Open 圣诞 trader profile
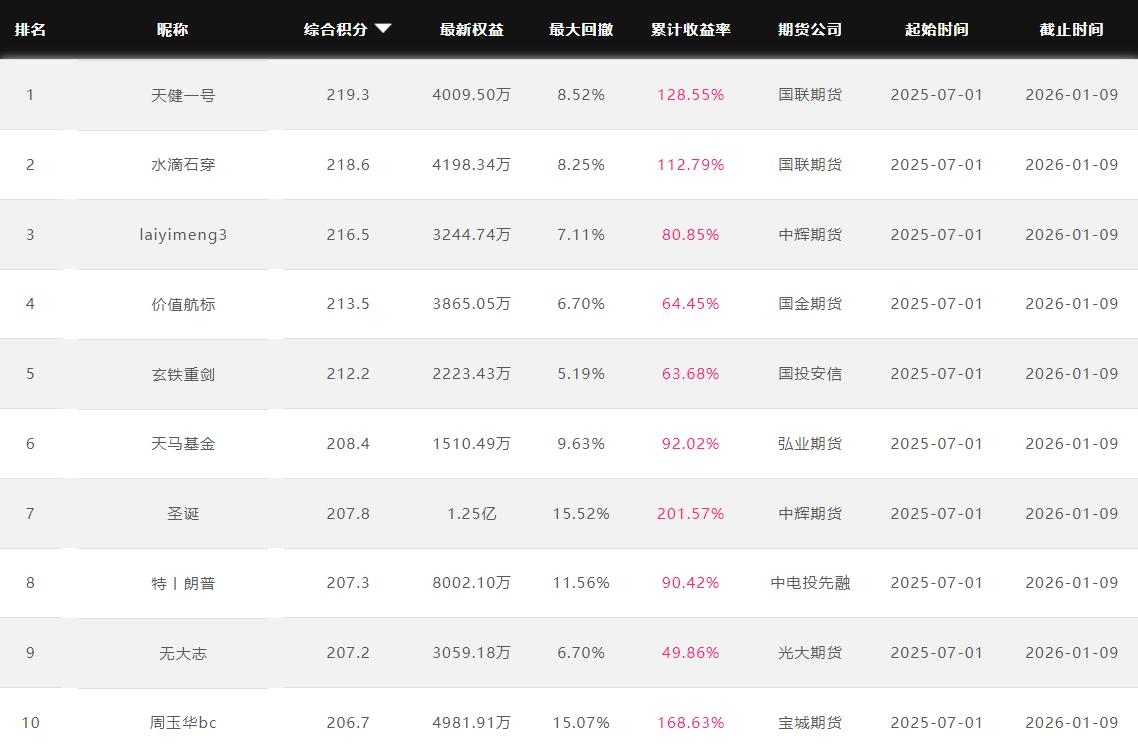This screenshot has width=1138, height=756. click(x=183, y=514)
